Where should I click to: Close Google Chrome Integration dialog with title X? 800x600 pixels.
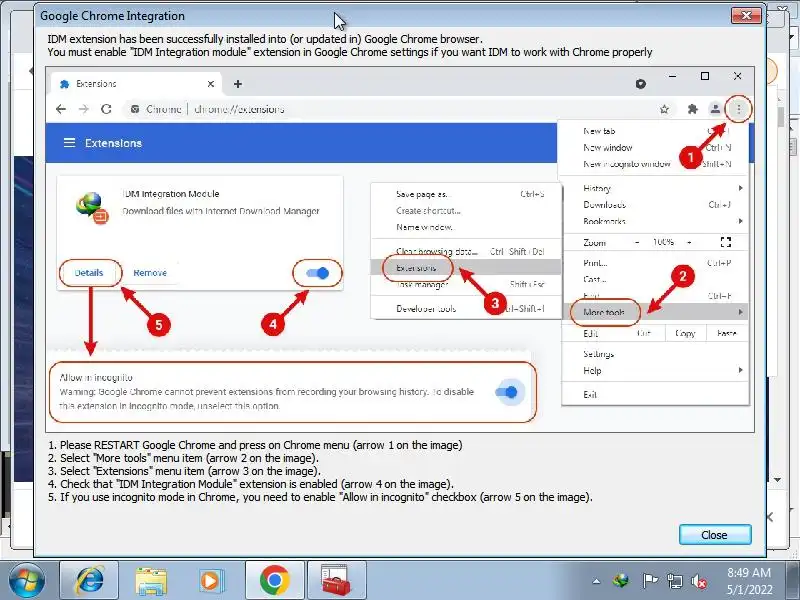pyautogui.click(x=746, y=15)
